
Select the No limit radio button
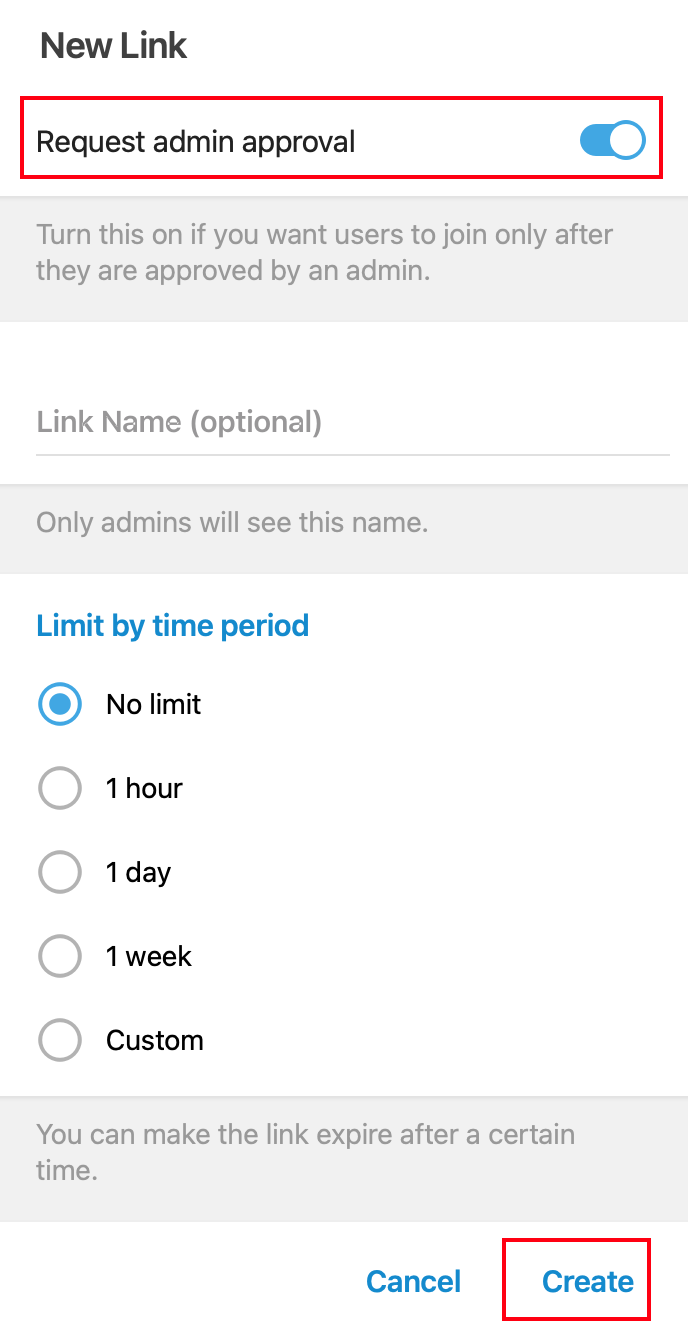tap(59, 705)
